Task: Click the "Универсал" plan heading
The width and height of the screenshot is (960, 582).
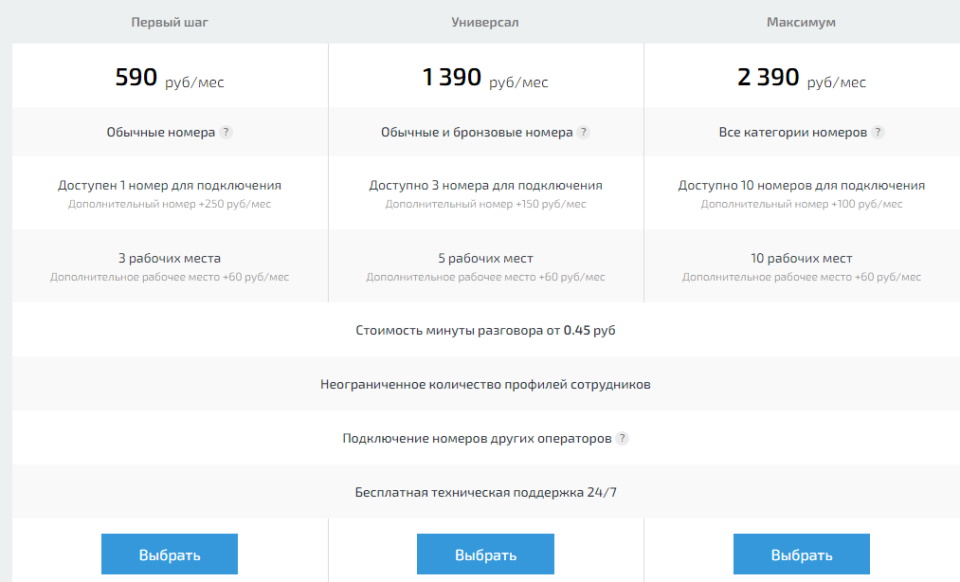Action: [x=485, y=22]
